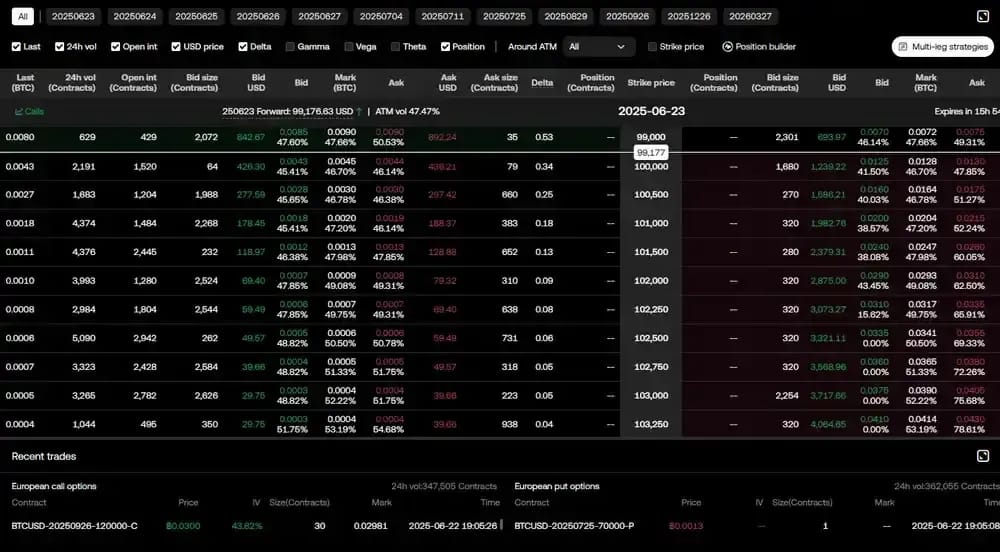Click the 2025-06-23 expiry date header
The width and height of the screenshot is (1000, 552).
pos(651,112)
